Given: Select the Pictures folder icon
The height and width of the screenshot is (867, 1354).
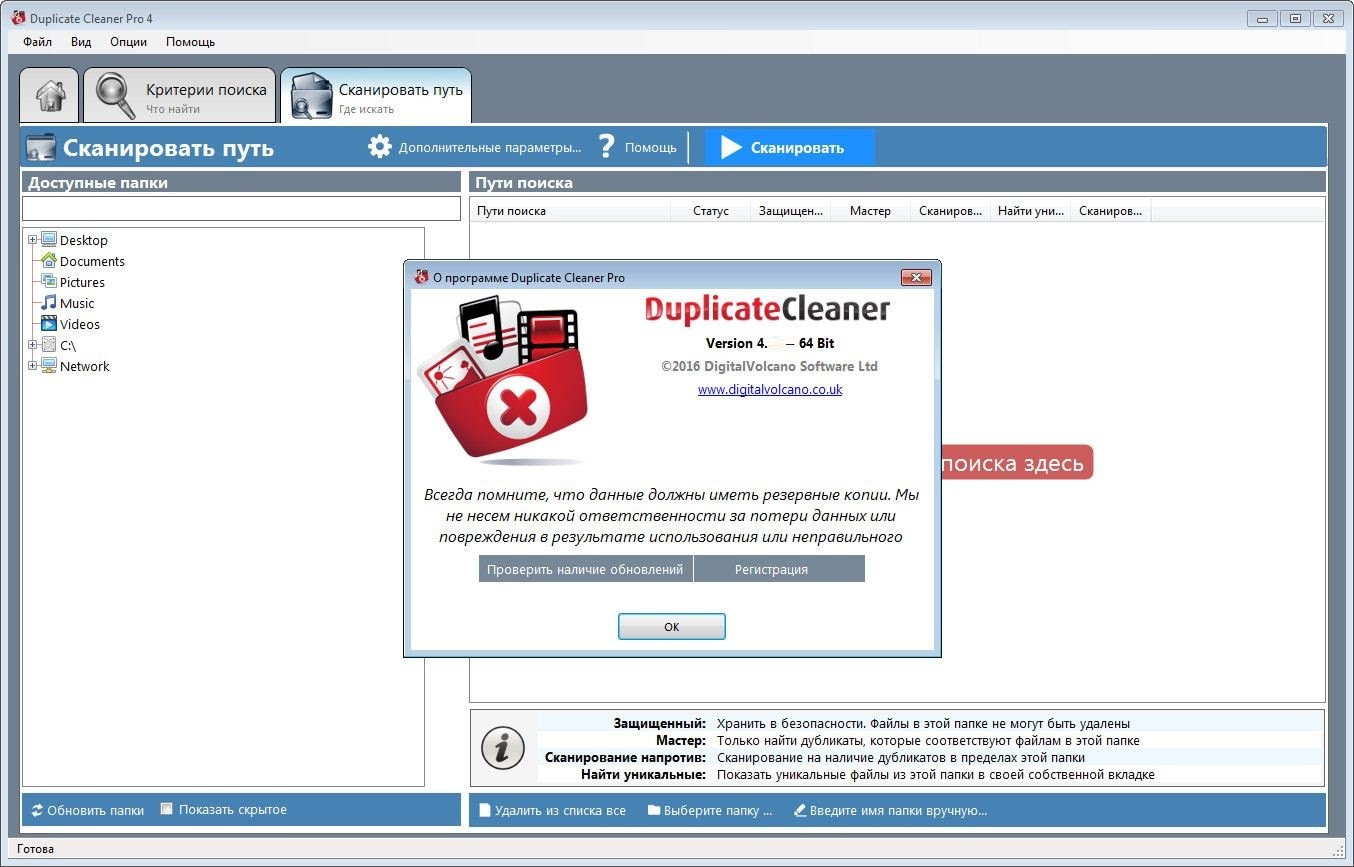Looking at the screenshot, I should (49, 282).
